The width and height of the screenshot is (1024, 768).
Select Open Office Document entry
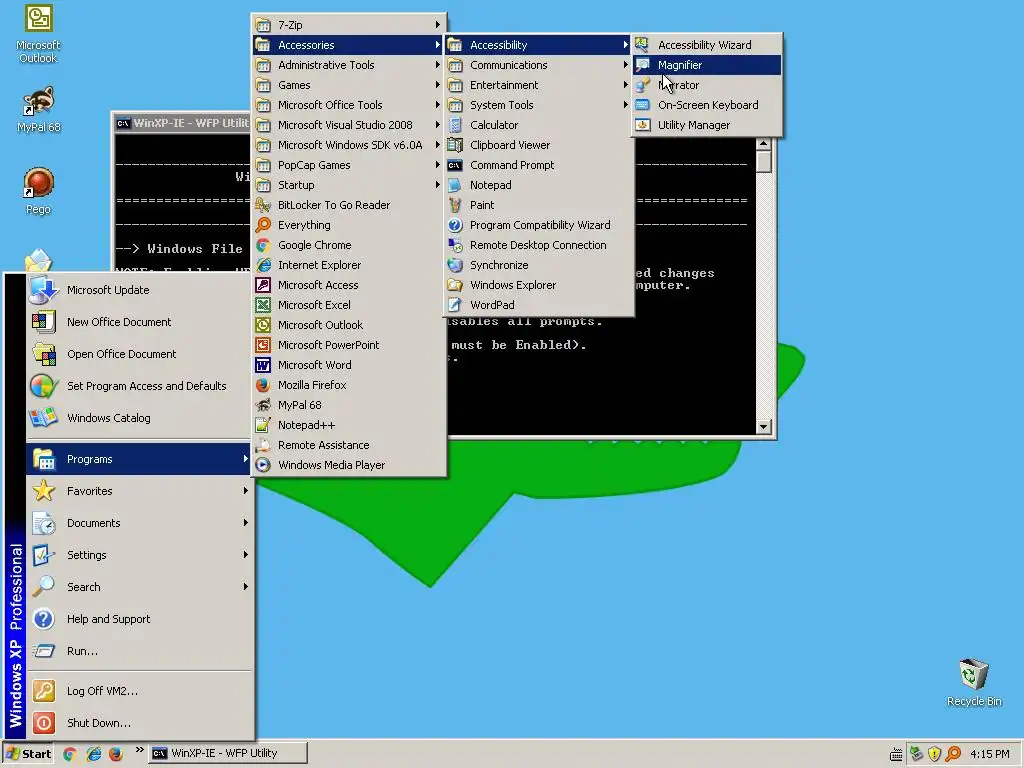pyautogui.click(x=139, y=354)
